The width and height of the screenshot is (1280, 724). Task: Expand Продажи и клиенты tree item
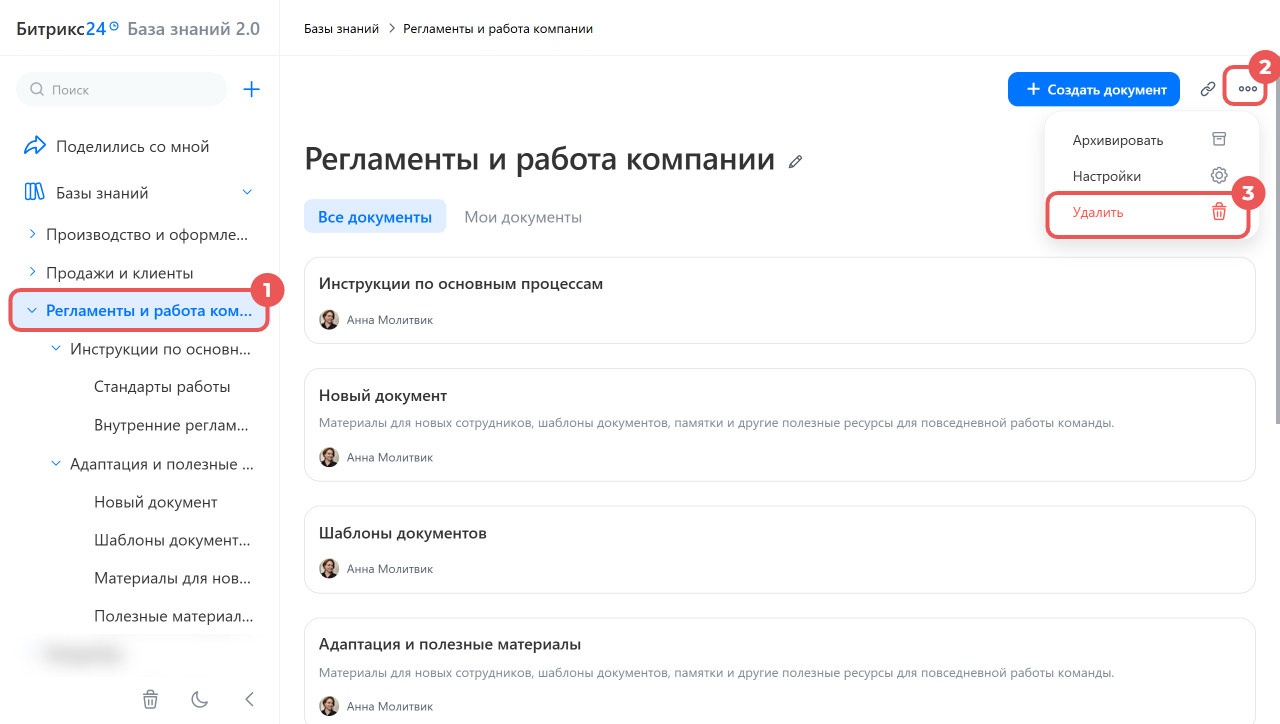(x=32, y=272)
